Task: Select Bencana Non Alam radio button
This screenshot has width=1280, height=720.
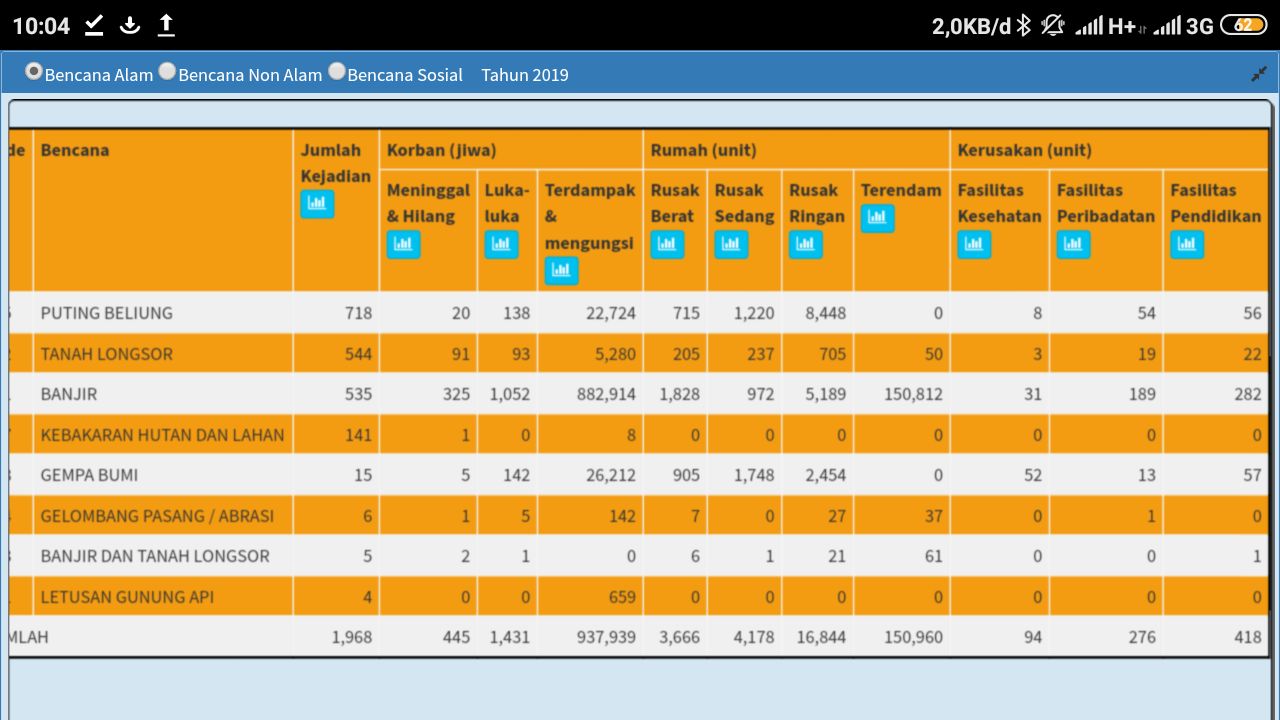Action: (167, 72)
